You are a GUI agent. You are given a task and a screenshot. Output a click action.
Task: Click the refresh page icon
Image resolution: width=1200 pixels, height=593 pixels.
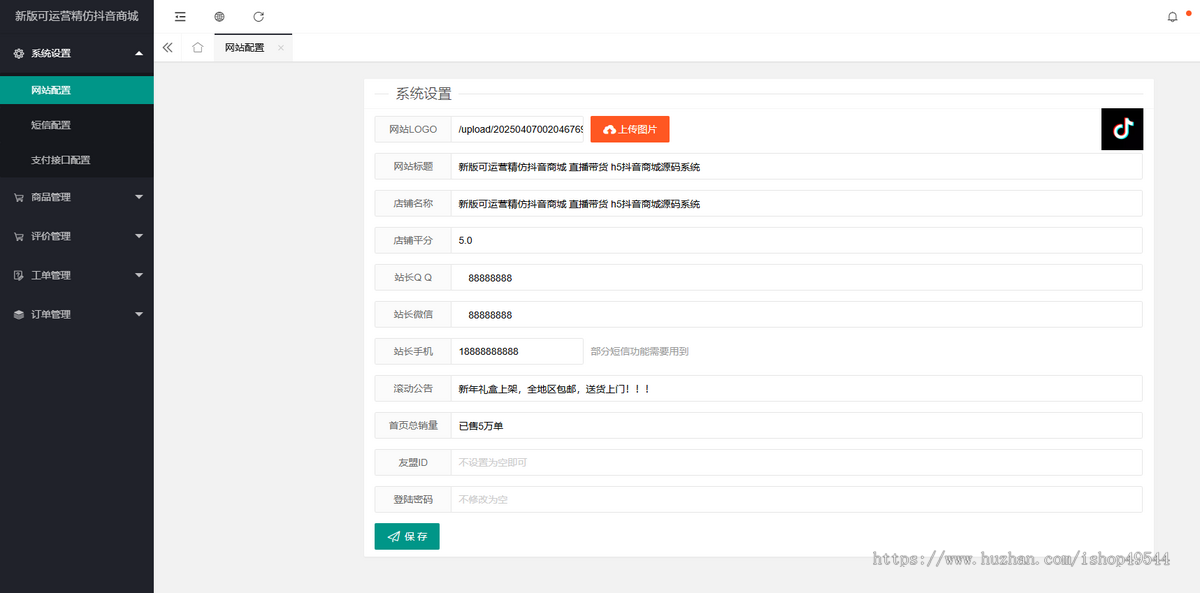[x=259, y=17]
